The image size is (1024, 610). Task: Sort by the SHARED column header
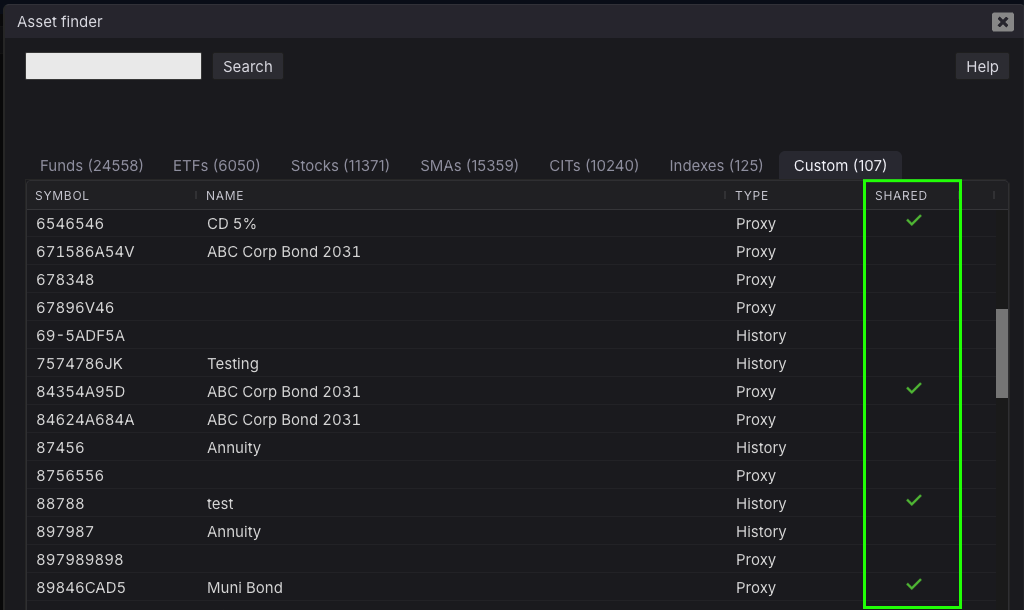[901, 196]
